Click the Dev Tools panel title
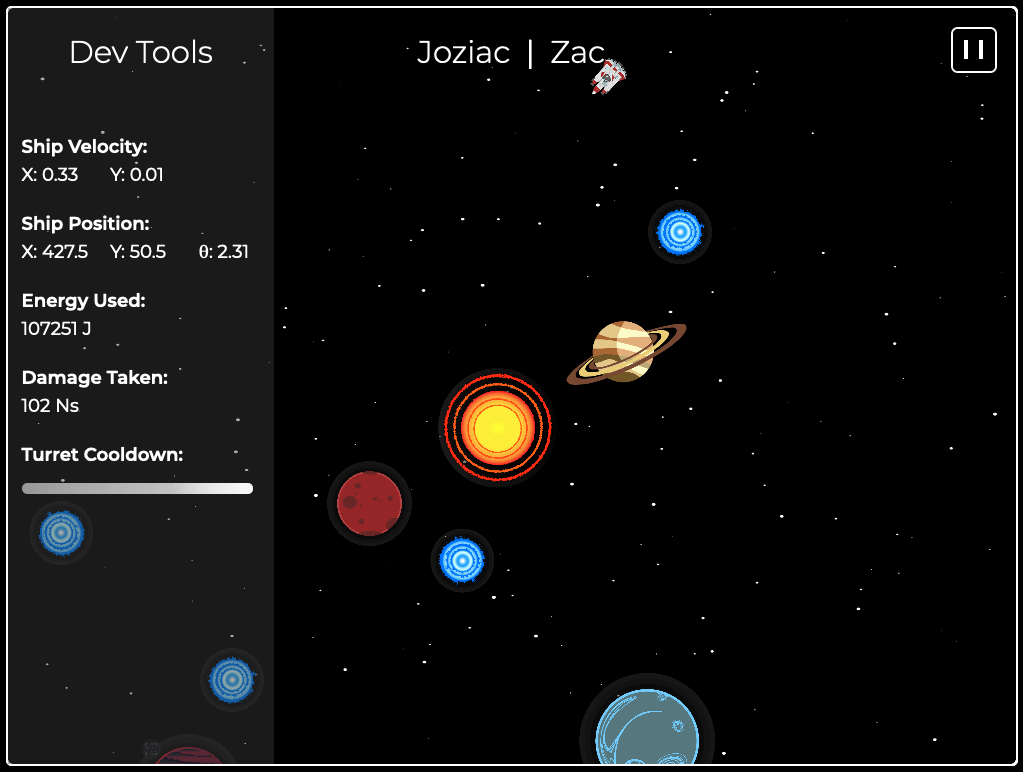Viewport: 1023px width, 772px height. [x=141, y=52]
